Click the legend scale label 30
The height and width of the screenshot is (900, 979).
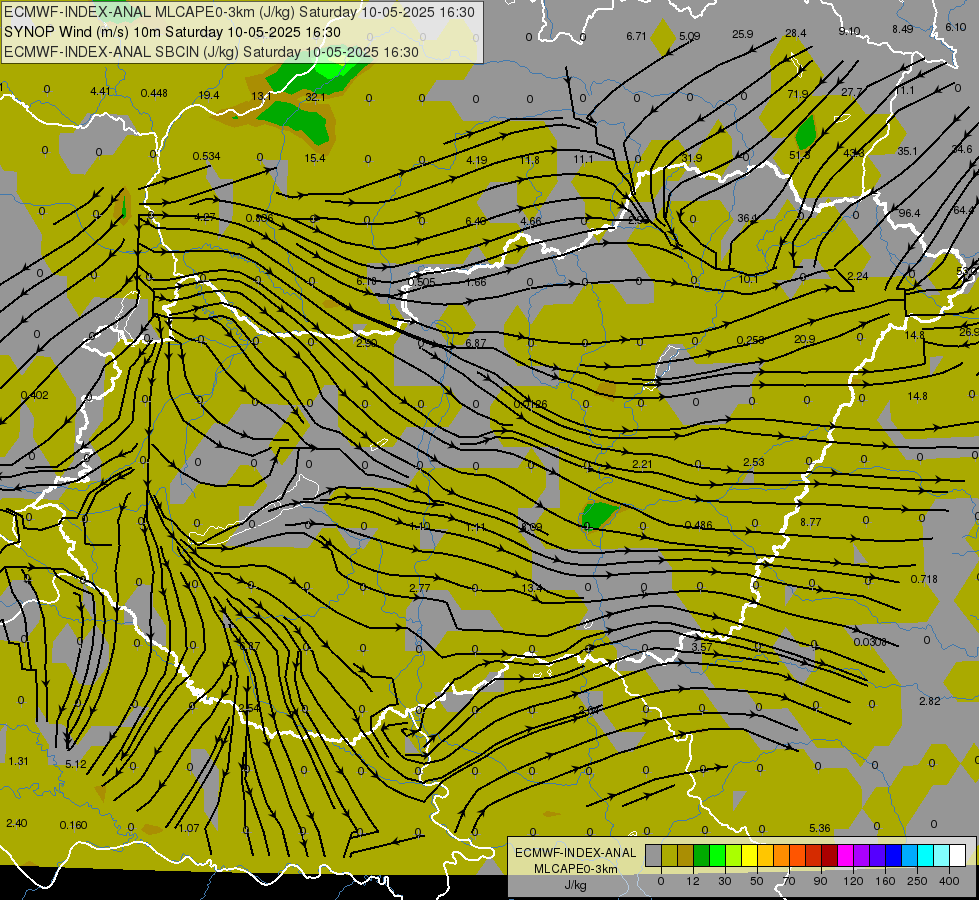click(x=724, y=881)
